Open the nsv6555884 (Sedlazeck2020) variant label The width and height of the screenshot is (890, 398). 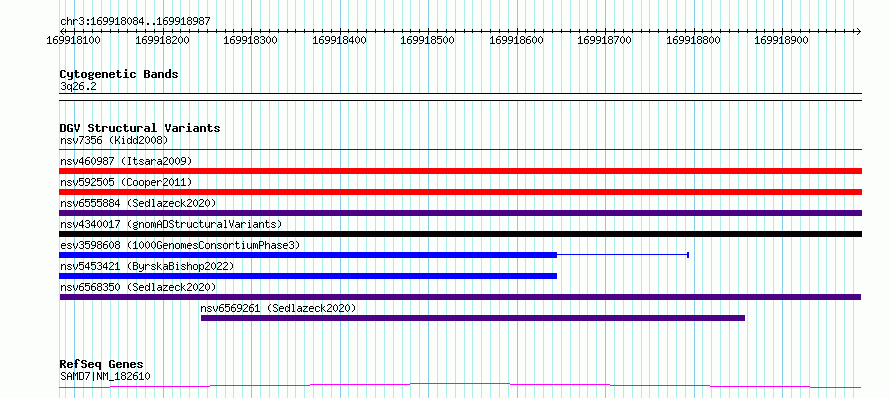coord(138,203)
